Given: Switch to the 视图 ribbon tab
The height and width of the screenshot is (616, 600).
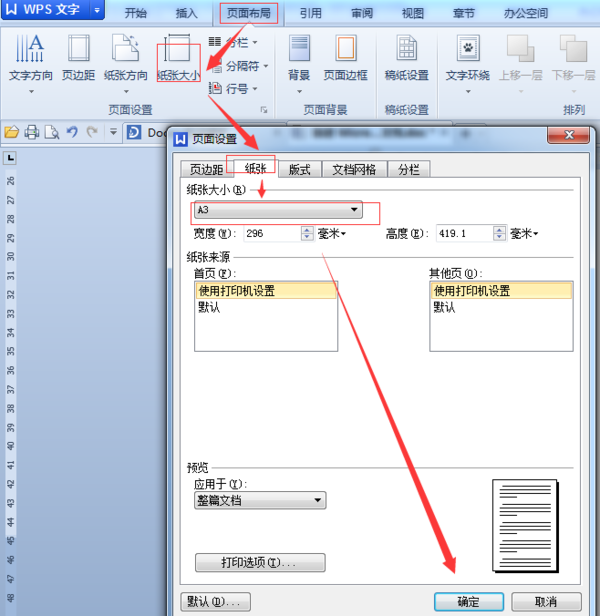Looking at the screenshot, I should point(413,13).
